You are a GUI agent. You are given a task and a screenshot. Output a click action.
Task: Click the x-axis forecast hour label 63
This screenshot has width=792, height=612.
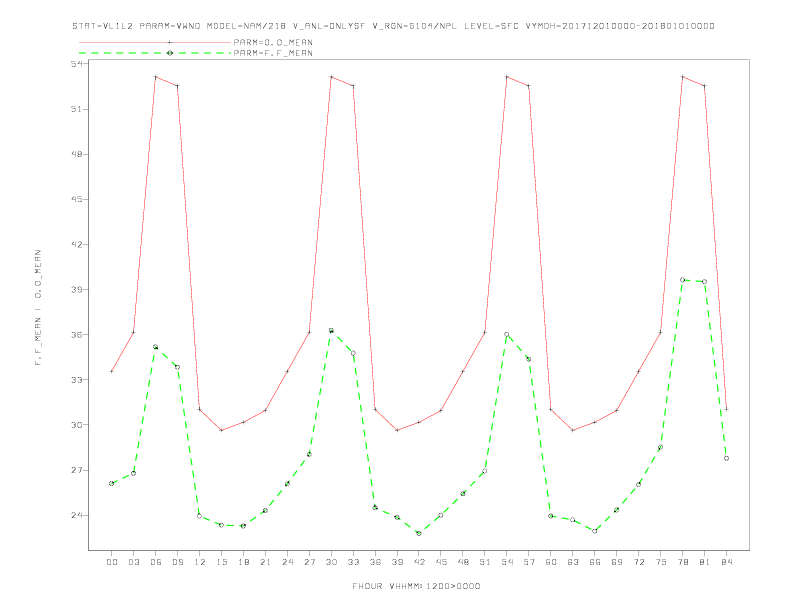point(573,562)
